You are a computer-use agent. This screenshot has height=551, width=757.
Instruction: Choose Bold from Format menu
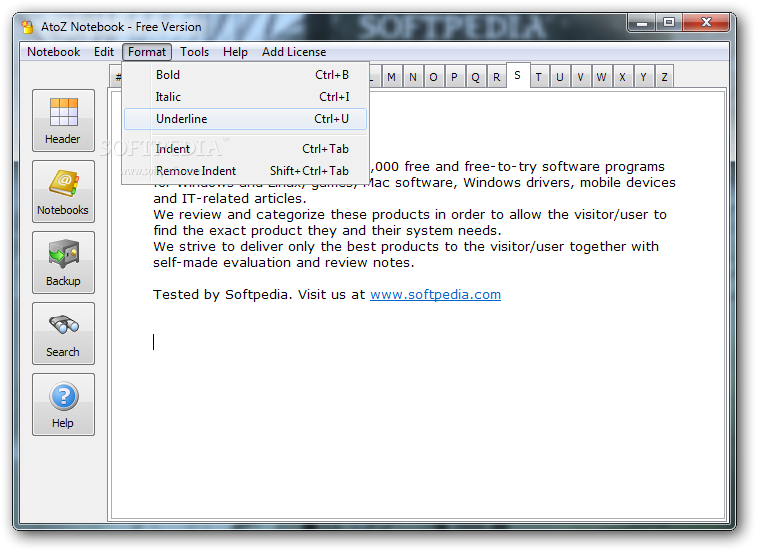tap(245, 75)
